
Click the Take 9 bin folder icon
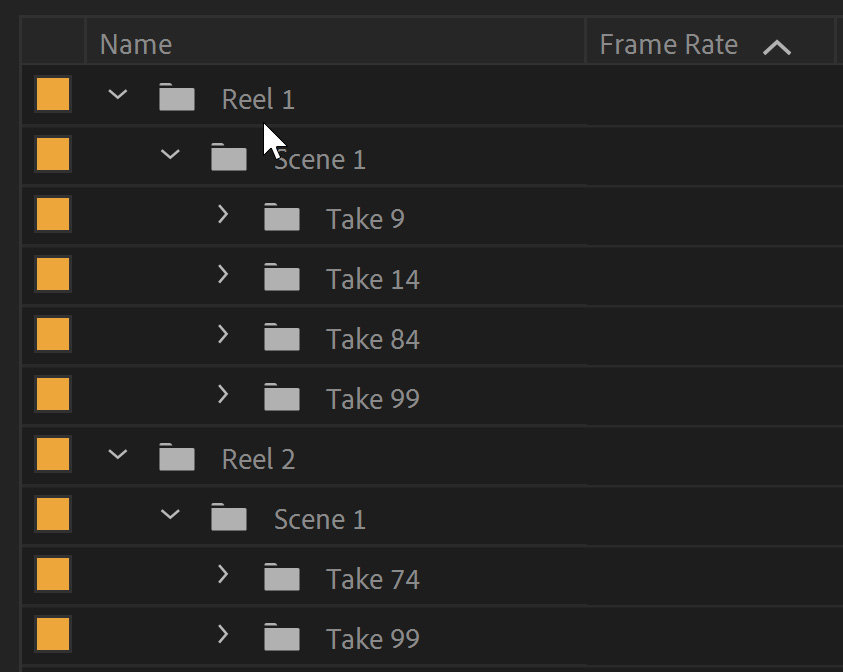(282, 217)
